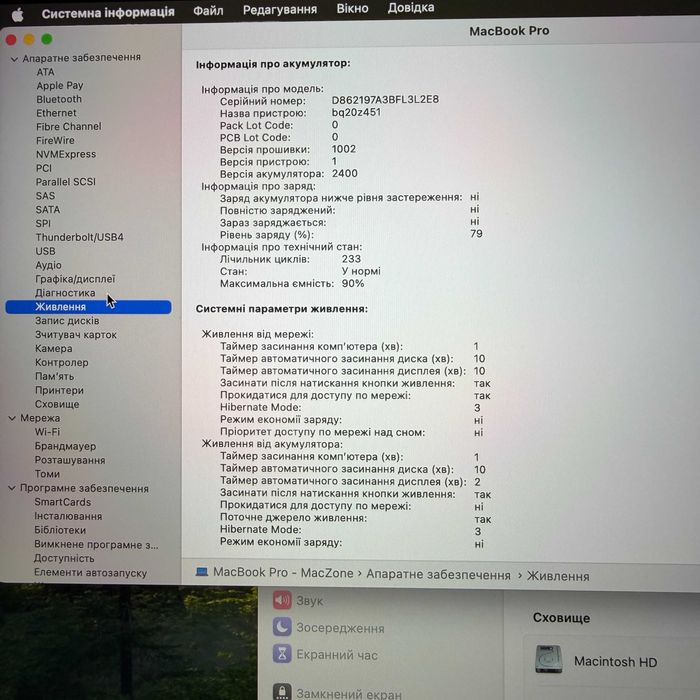
Task: Select Apple Pay in the sidebar
Action: [60, 85]
